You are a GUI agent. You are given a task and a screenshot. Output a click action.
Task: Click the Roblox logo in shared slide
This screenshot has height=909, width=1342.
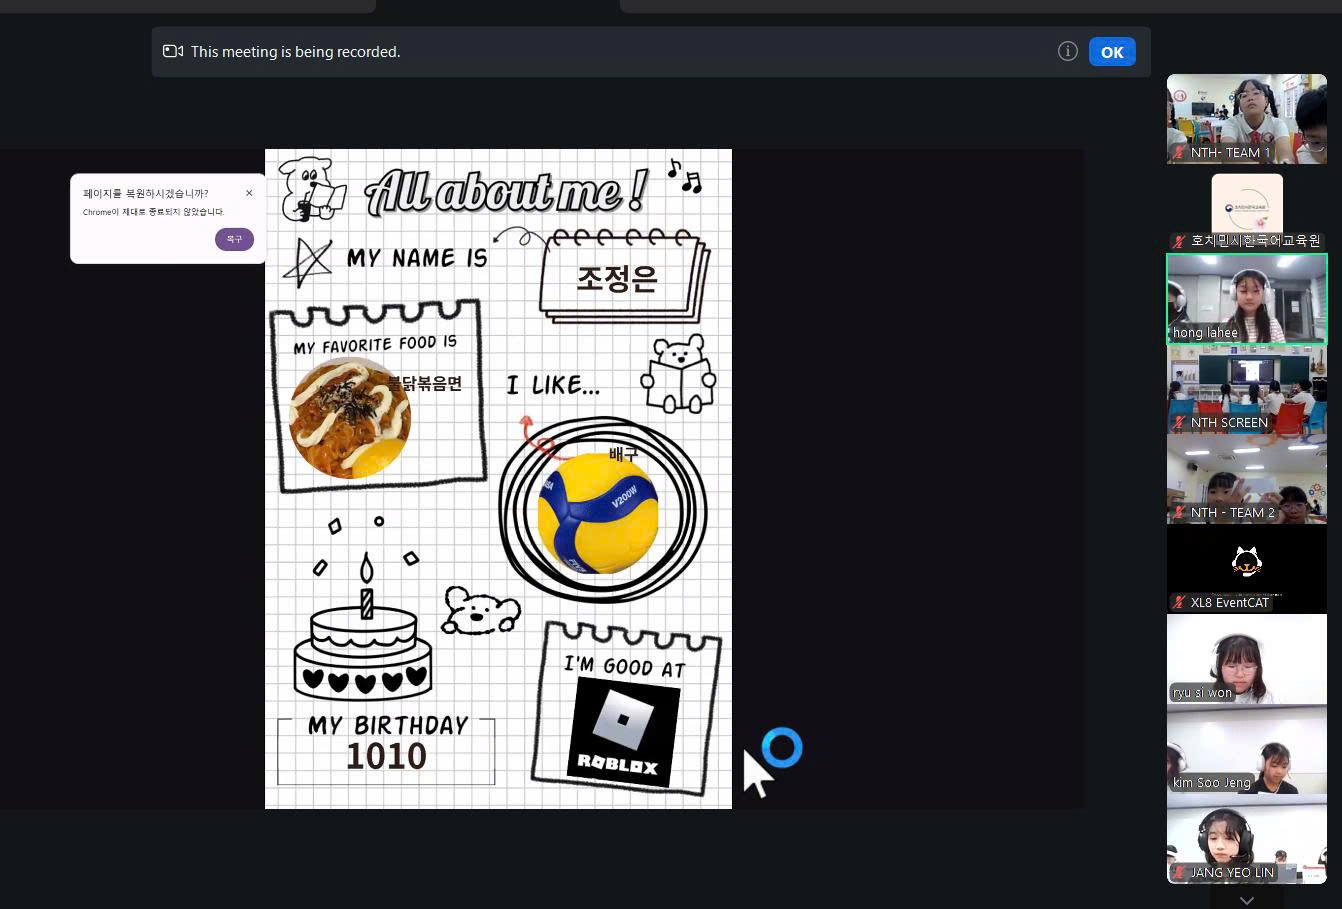click(623, 732)
